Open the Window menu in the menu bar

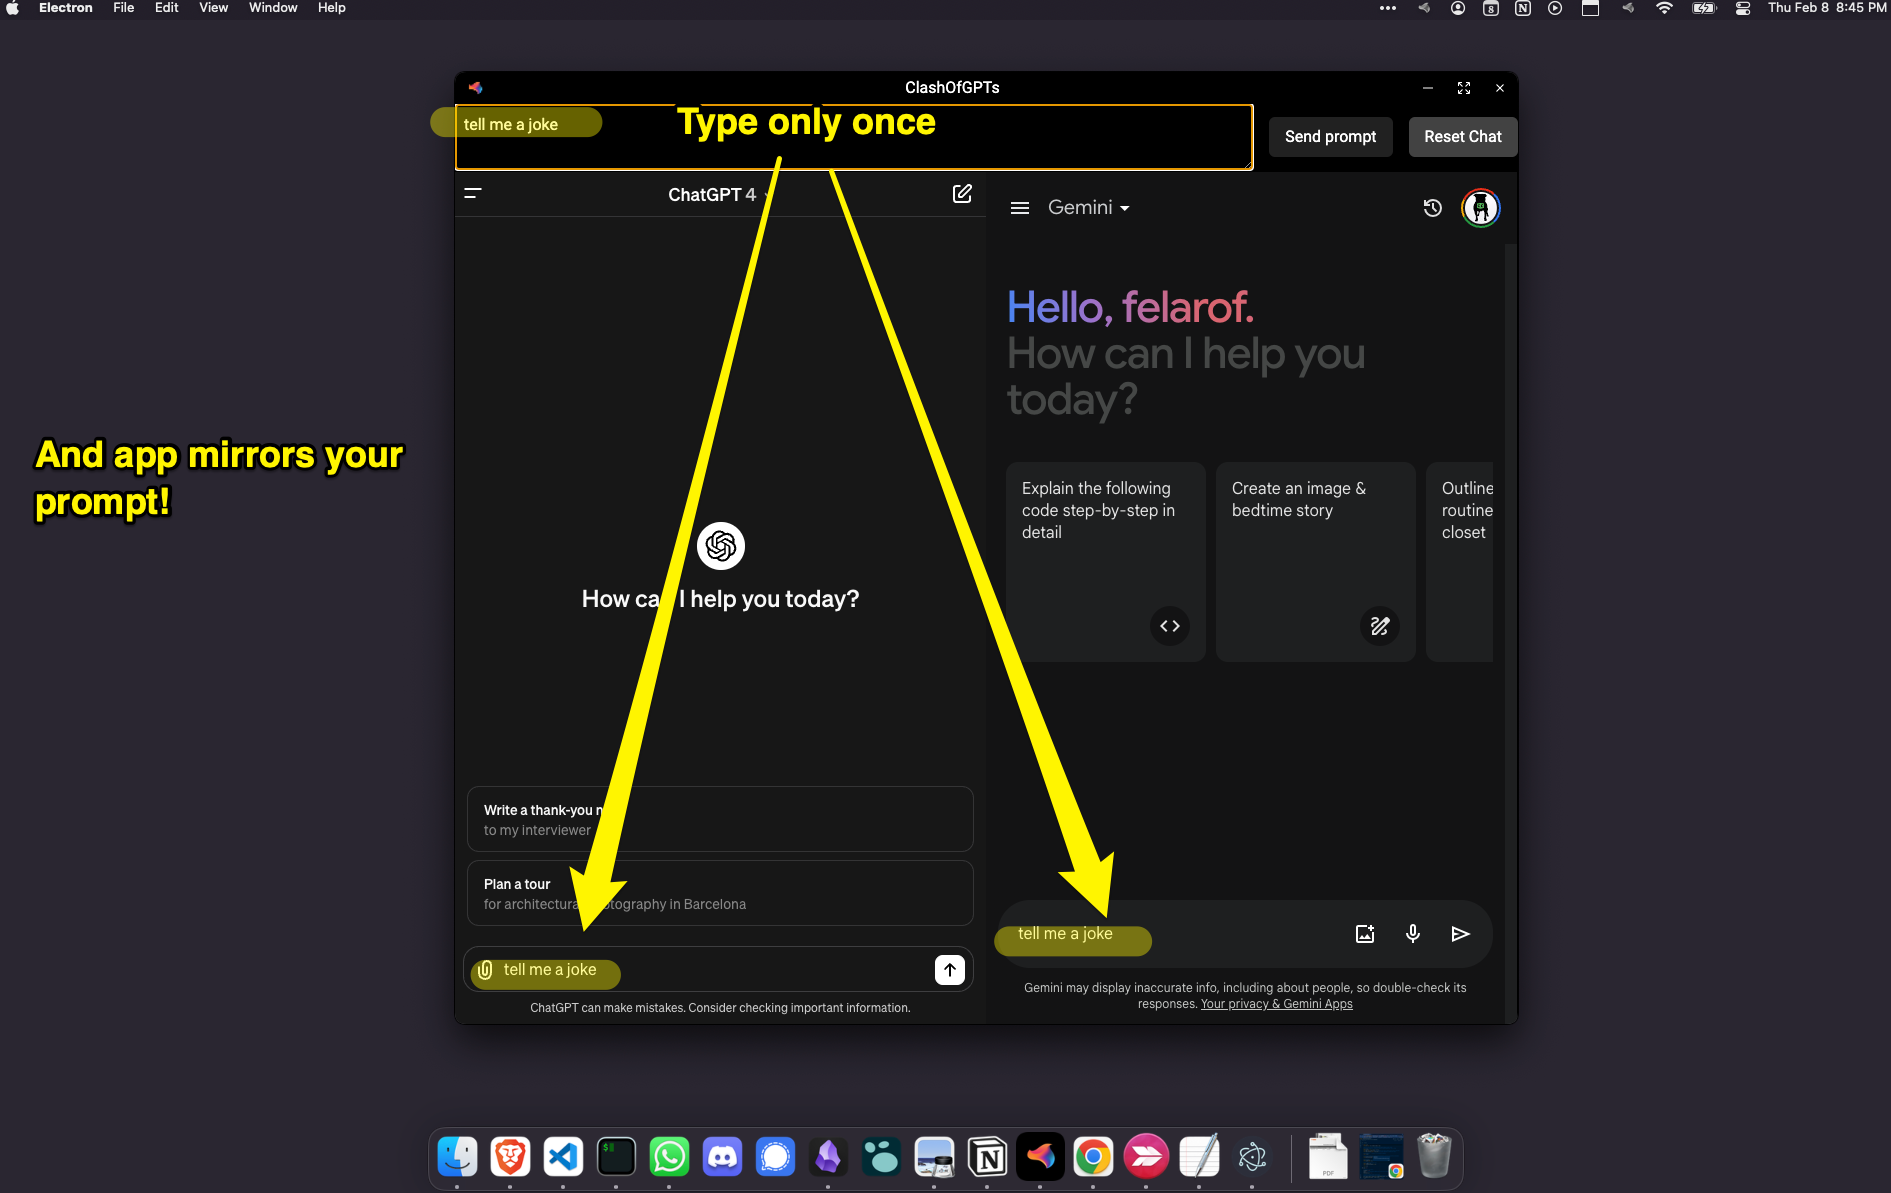tap(272, 8)
